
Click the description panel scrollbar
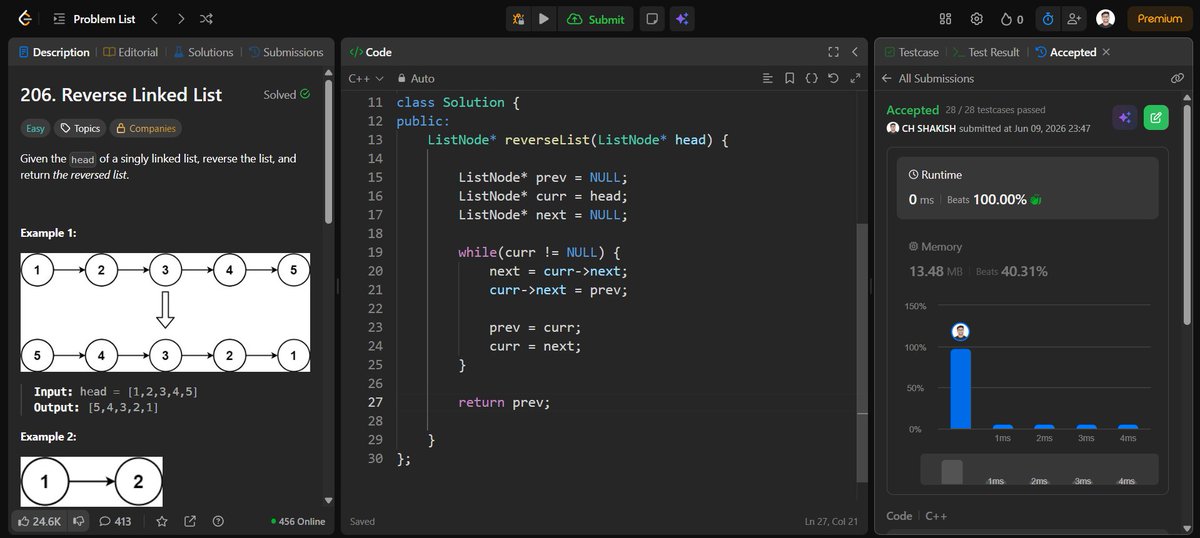[x=328, y=150]
